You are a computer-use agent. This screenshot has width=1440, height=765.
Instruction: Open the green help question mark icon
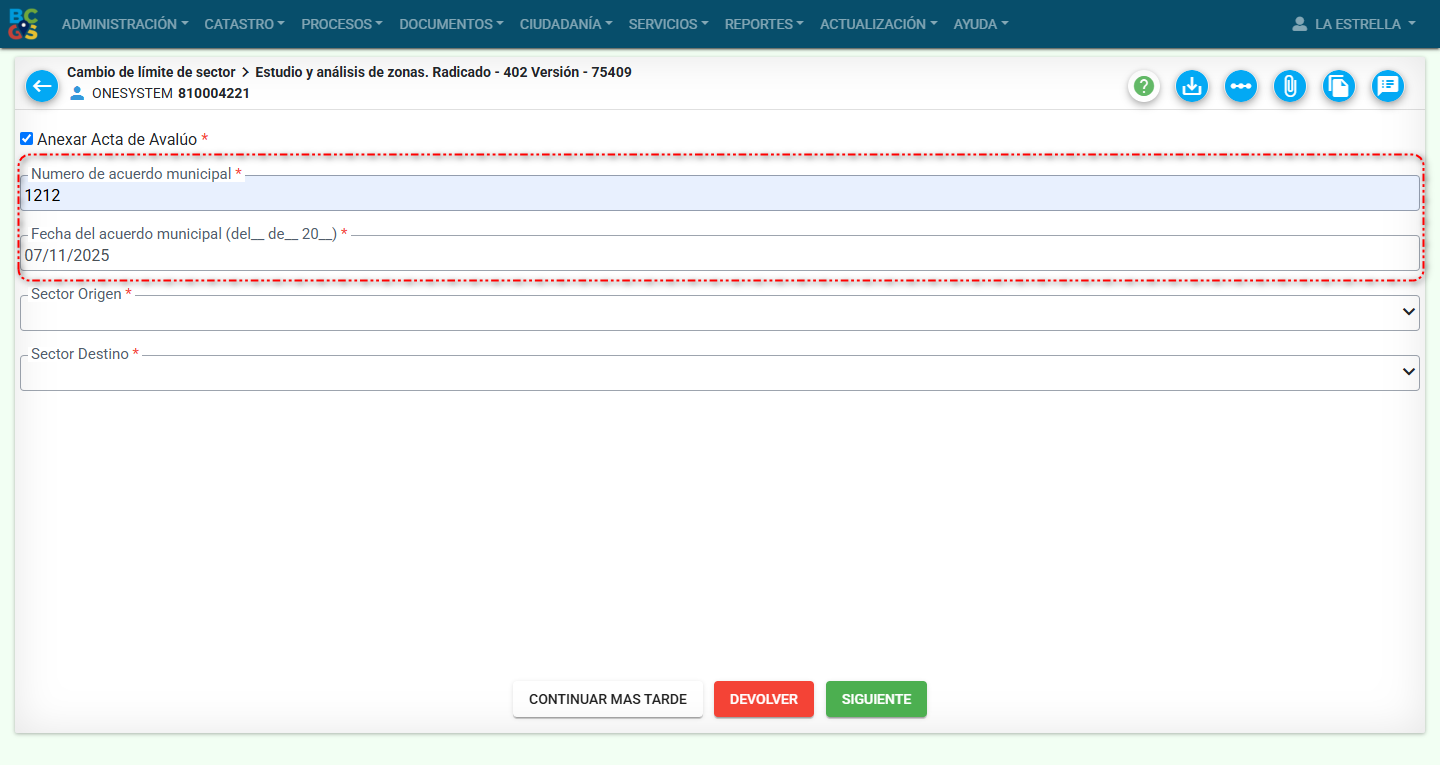pos(1144,87)
